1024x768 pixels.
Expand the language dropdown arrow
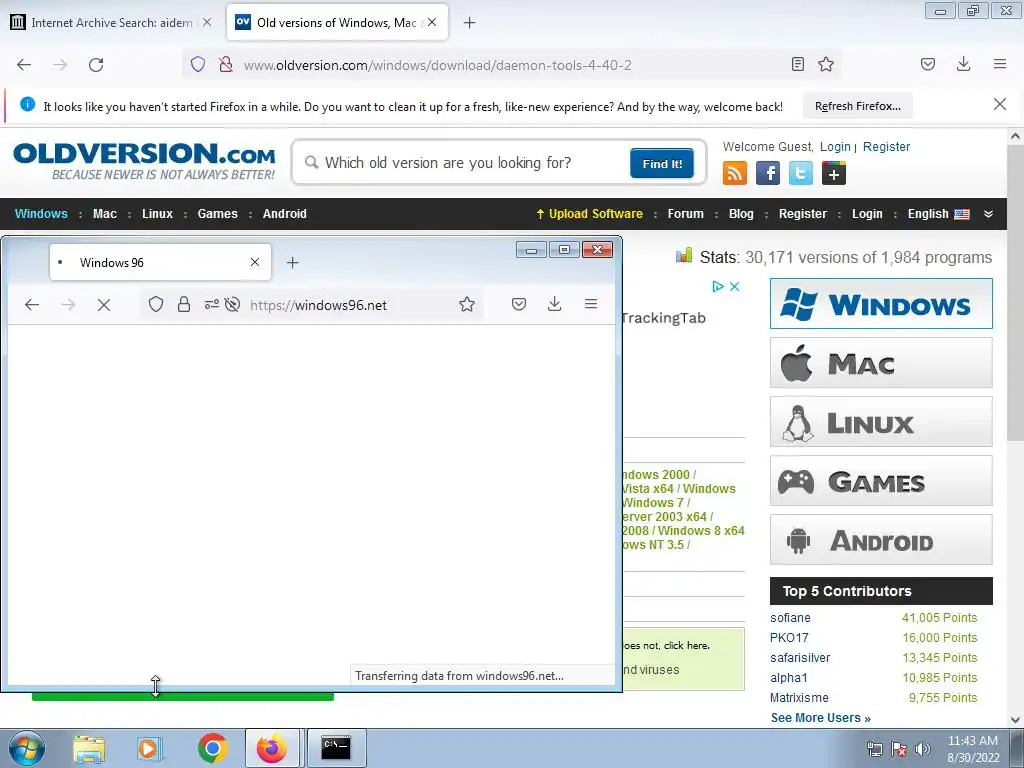988,214
